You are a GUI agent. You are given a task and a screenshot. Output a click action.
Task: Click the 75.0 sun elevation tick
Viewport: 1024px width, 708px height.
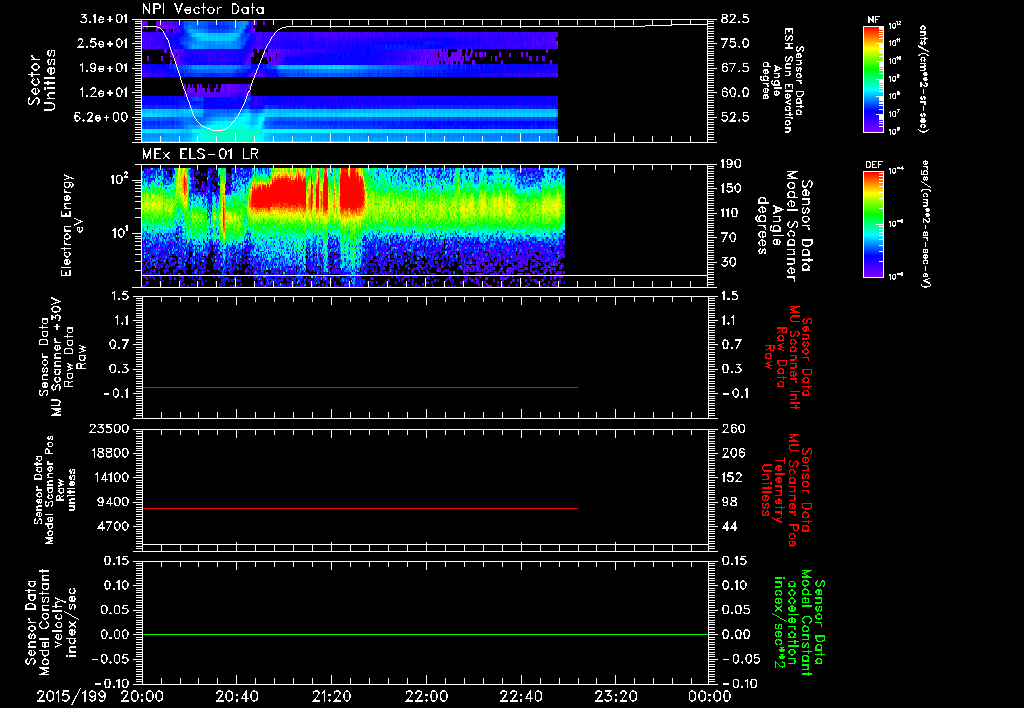tap(735, 43)
